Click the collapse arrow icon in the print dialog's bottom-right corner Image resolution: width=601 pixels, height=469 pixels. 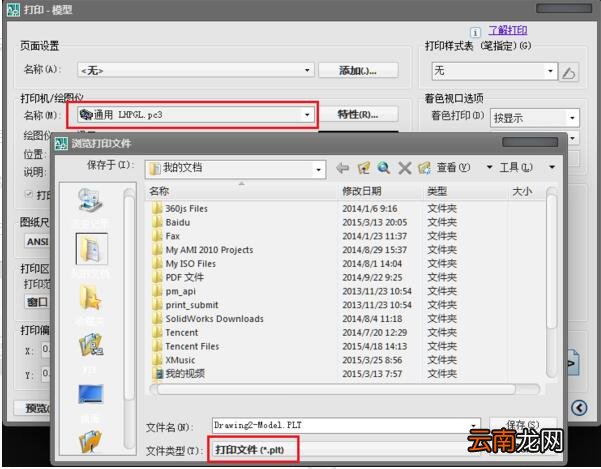[x=579, y=408]
